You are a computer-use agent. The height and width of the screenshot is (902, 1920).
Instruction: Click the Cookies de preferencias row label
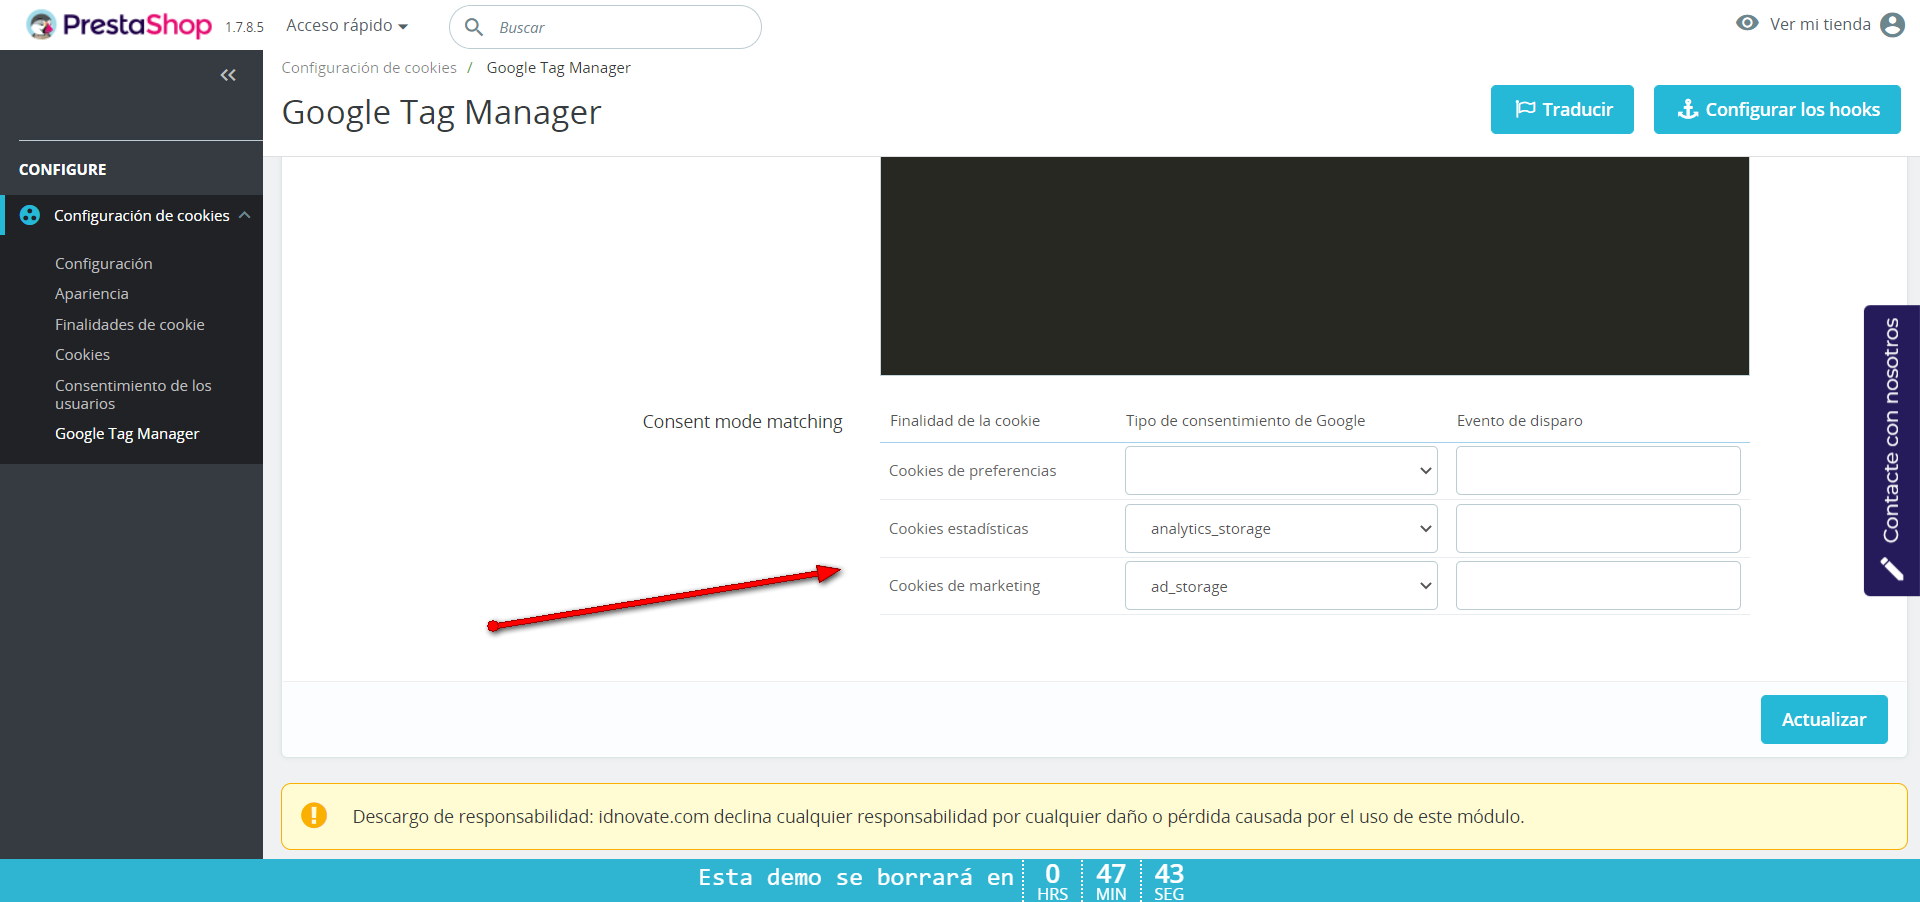point(972,471)
